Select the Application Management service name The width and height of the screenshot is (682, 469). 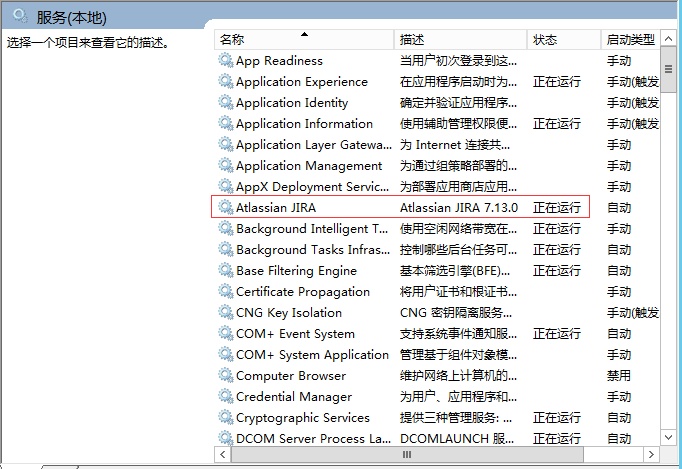pyautogui.click(x=309, y=165)
